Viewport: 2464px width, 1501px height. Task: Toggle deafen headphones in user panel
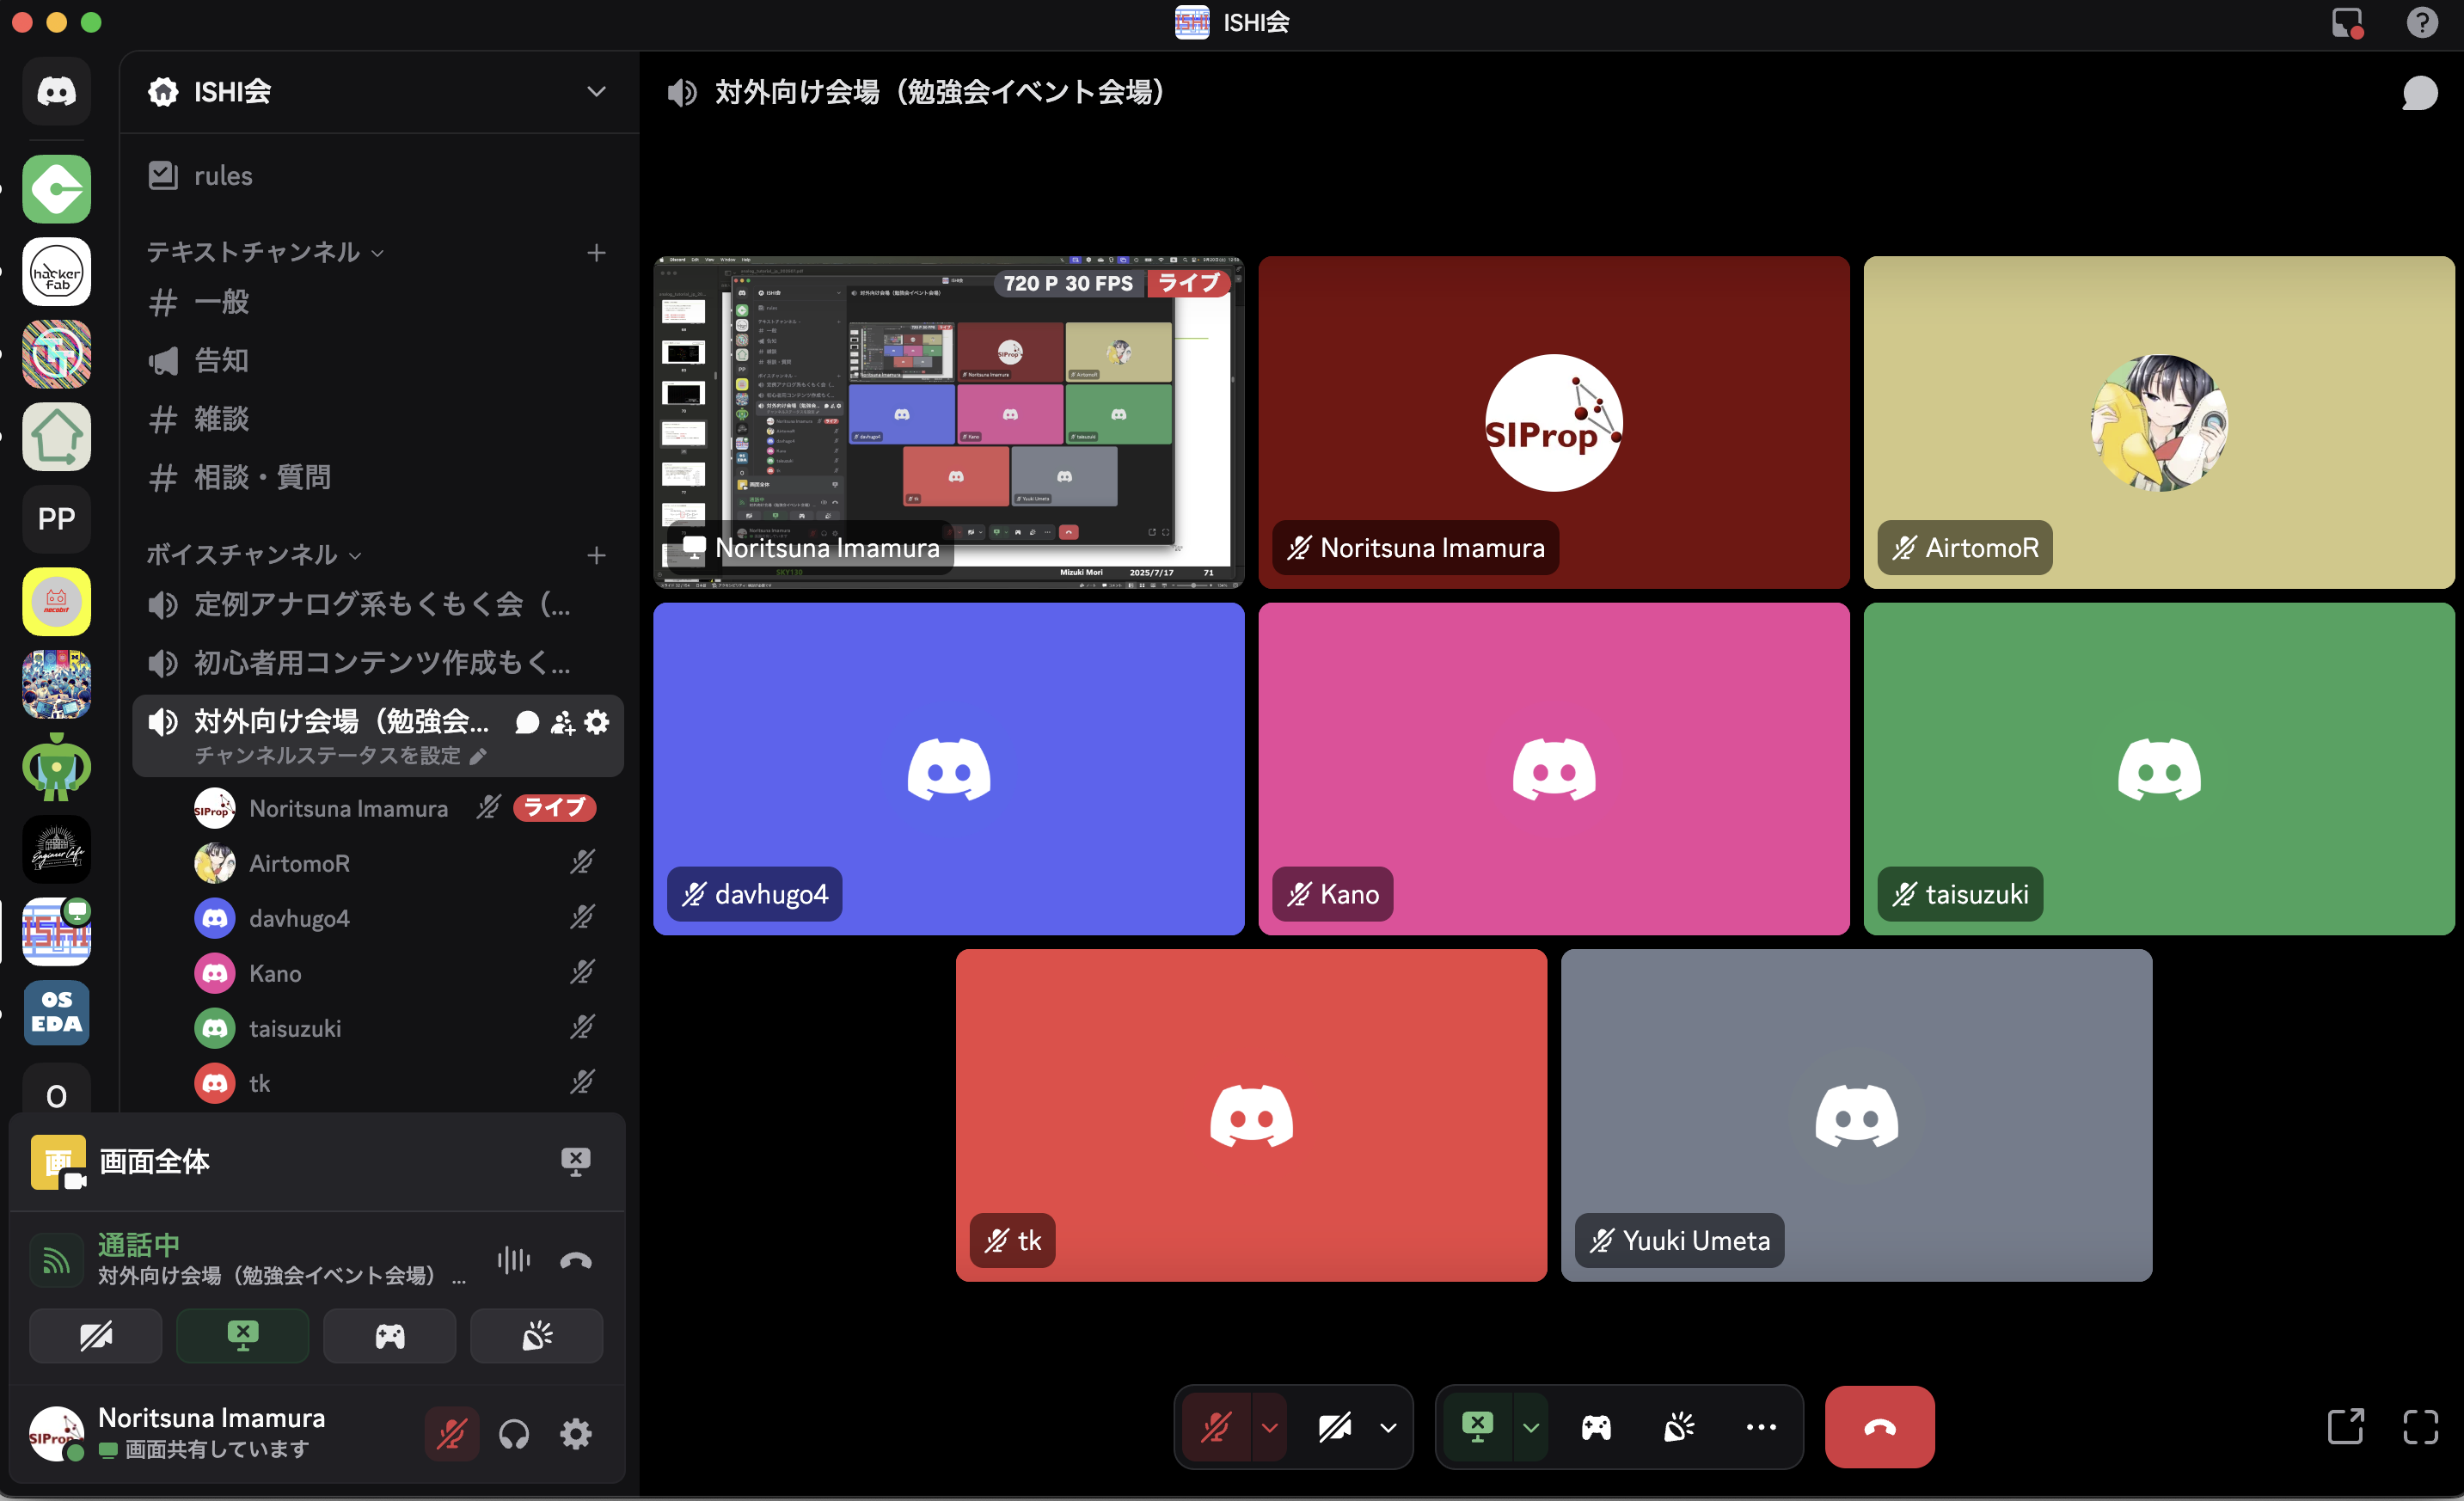514,1434
